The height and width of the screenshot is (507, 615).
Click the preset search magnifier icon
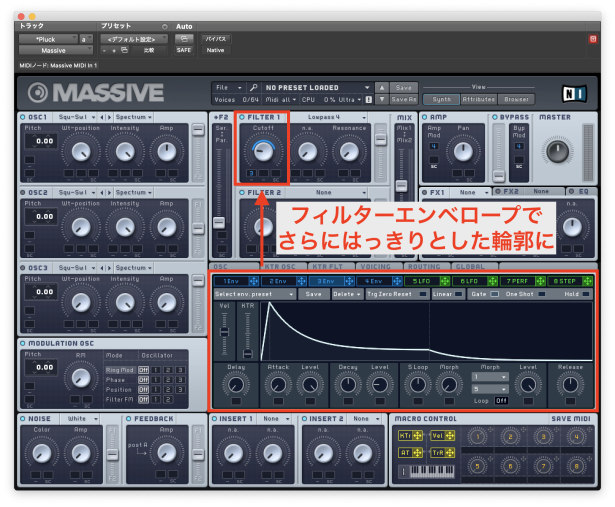click(254, 87)
